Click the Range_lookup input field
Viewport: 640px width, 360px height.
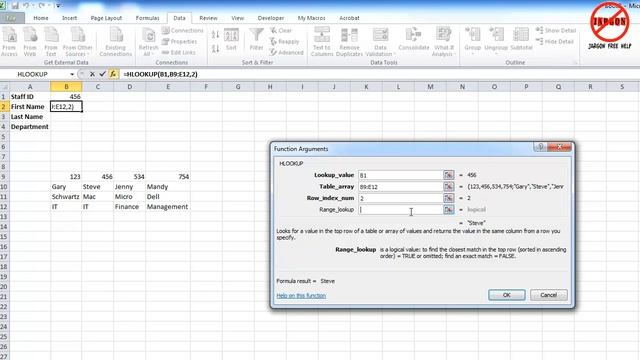(400, 209)
